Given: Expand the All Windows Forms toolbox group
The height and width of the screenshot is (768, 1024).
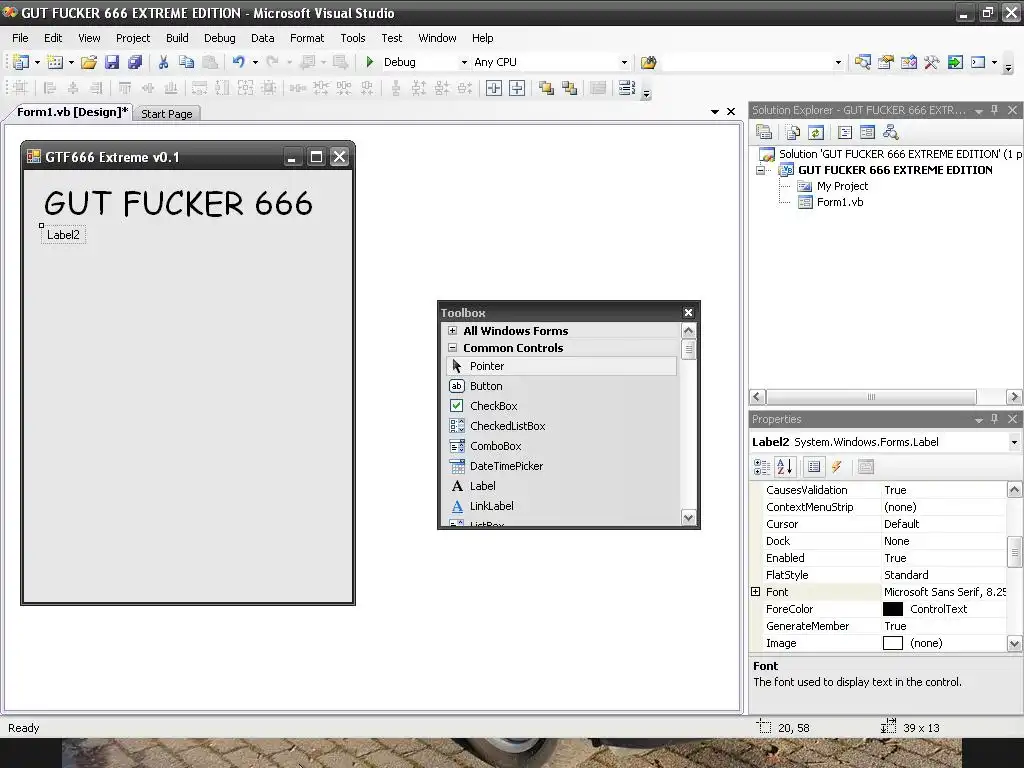Looking at the screenshot, I should click(453, 330).
